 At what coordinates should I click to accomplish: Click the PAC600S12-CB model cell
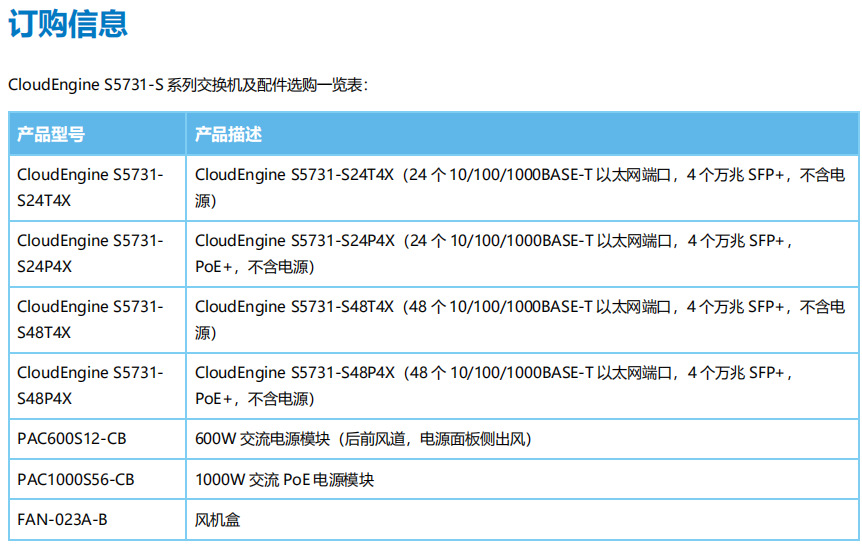tap(97, 439)
